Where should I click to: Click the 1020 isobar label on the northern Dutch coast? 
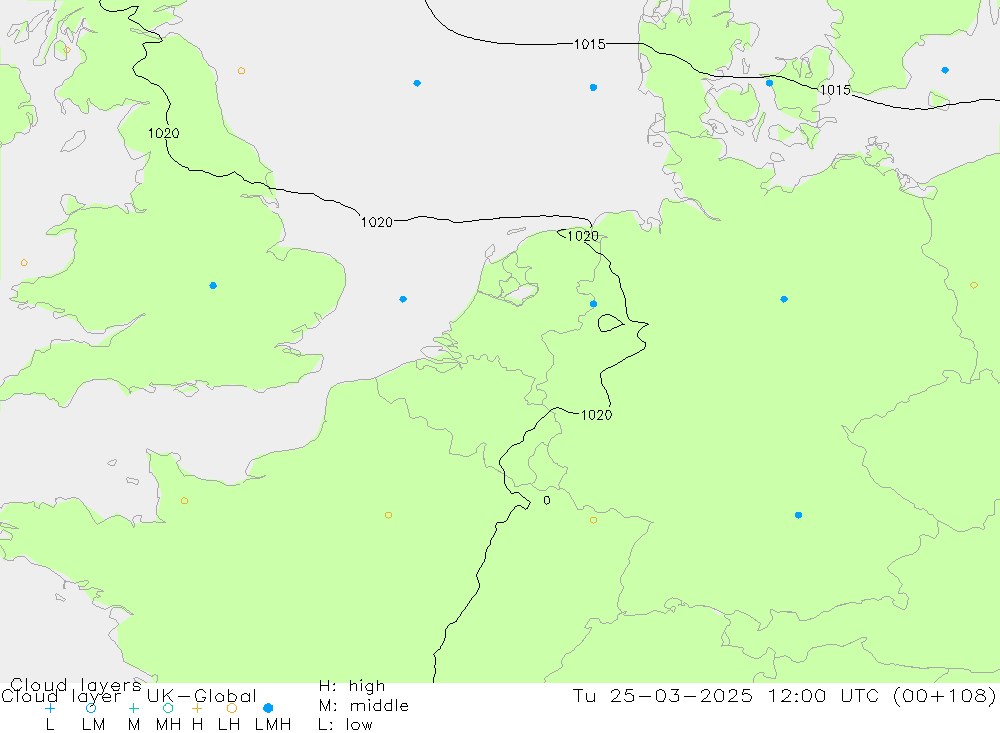tap(583, 236)
